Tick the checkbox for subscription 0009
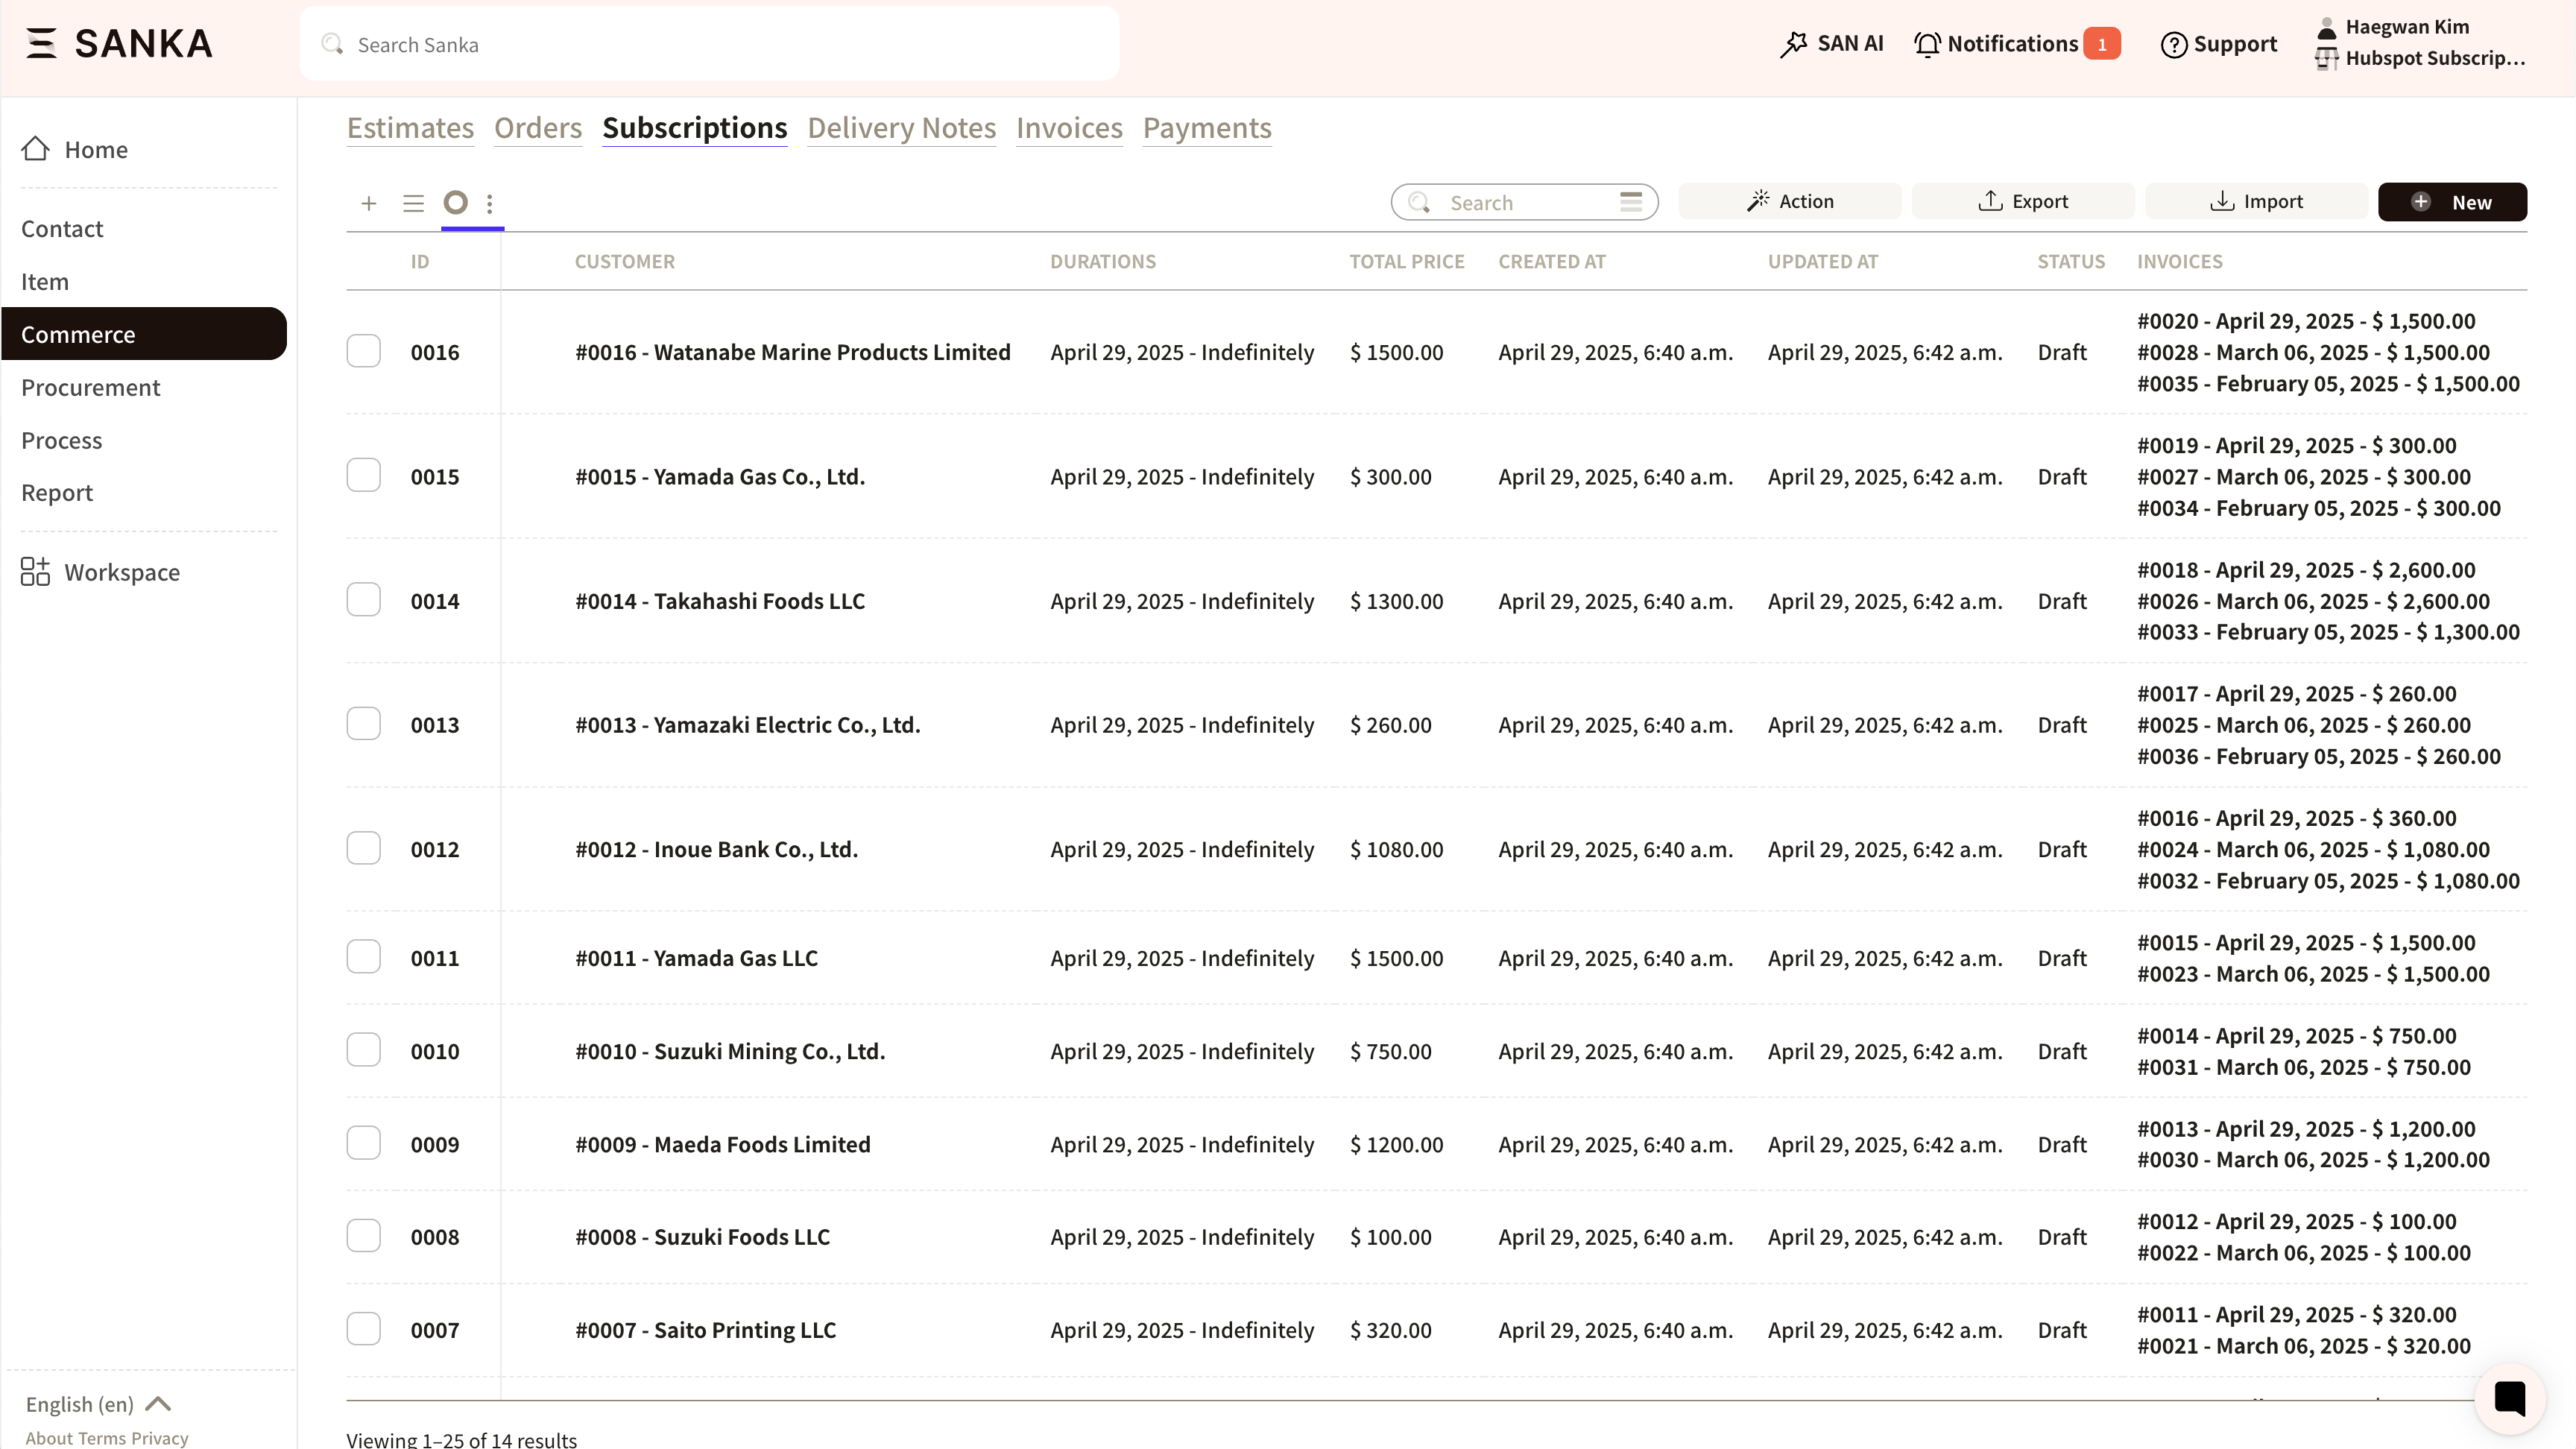Viewport: 2576px width, 1449px height. (x=364, y=1143)
